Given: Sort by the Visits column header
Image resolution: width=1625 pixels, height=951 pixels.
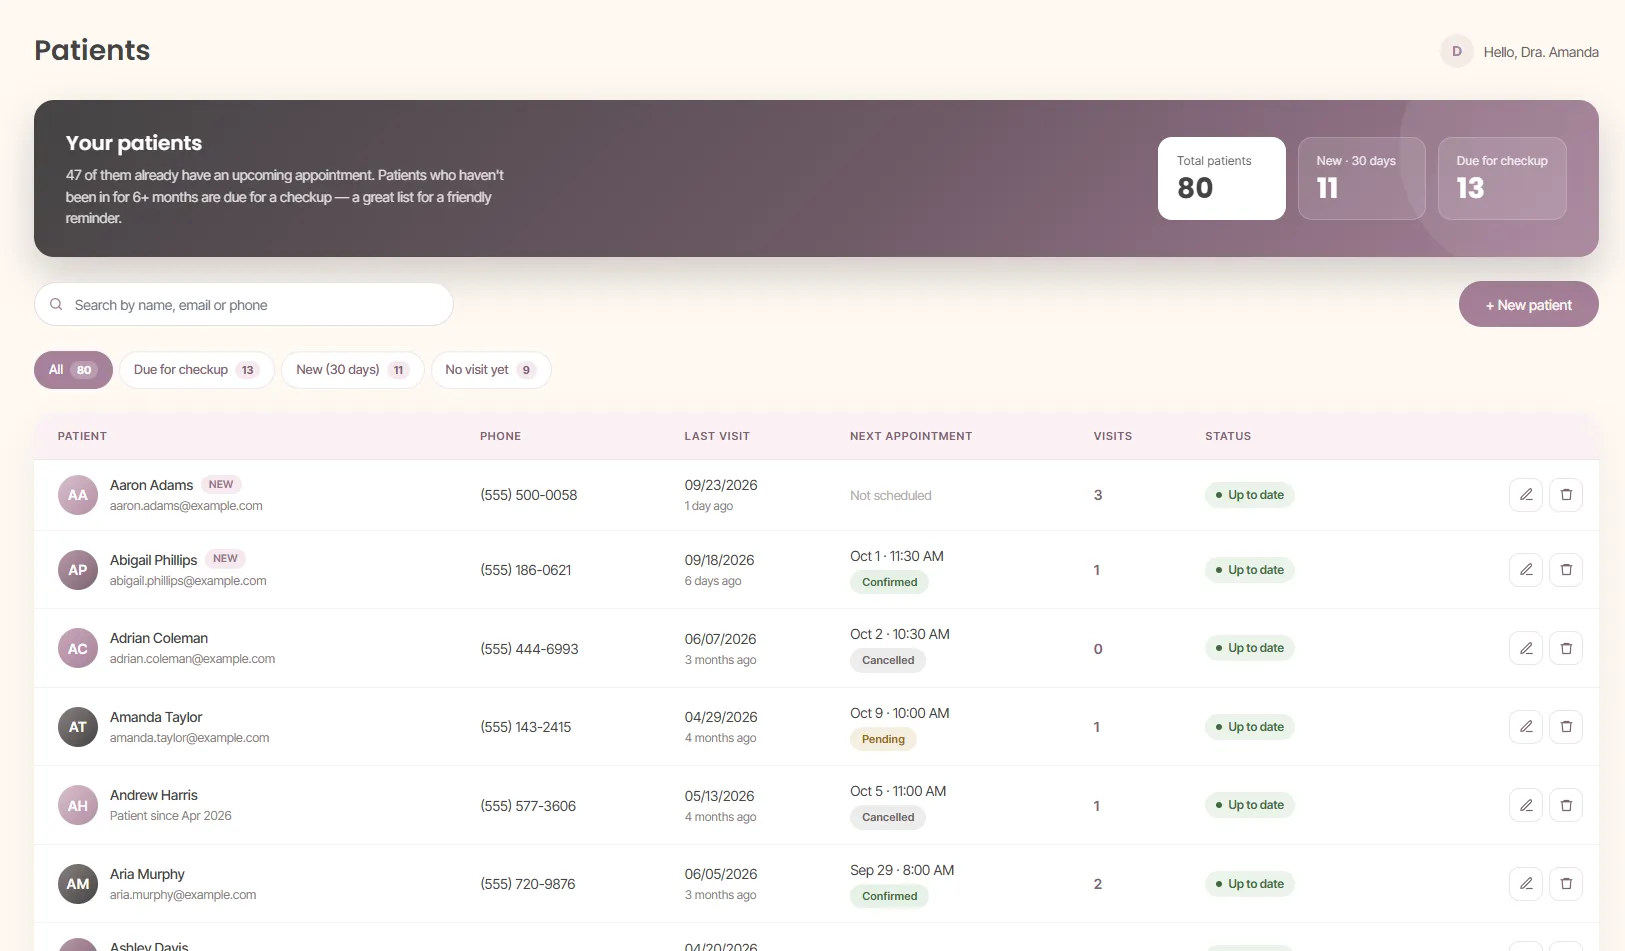Looking at the screenshot, I should pyautogui.click(x=1113, y=436).
